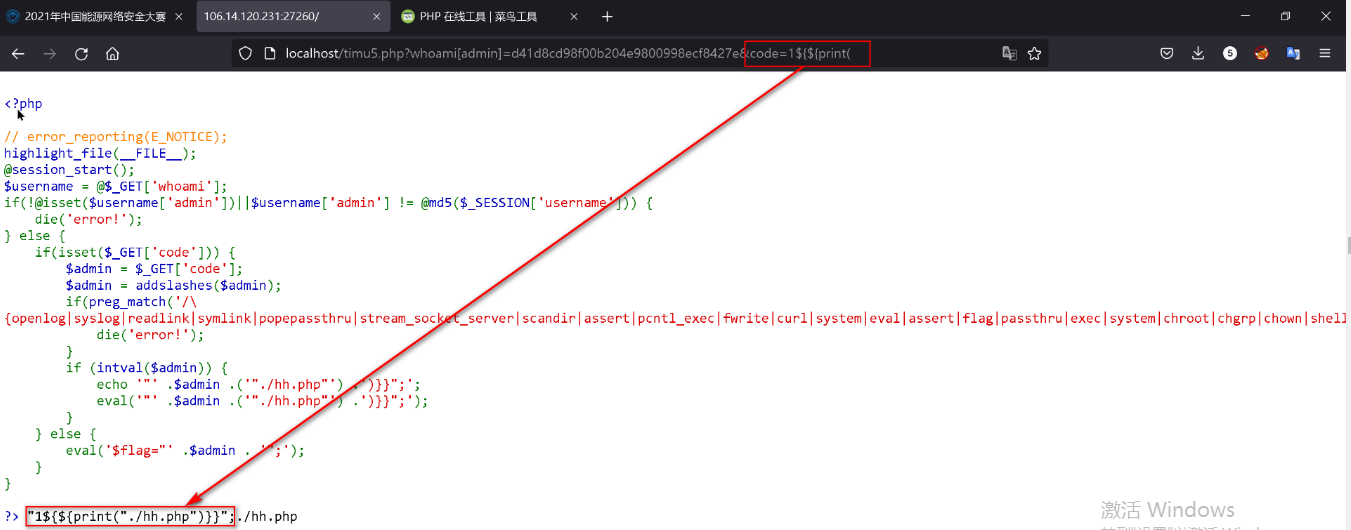Viewport: 1351px width, 530px height.
Task: Click the page info icon beside localhost
Action: point(270,54)
